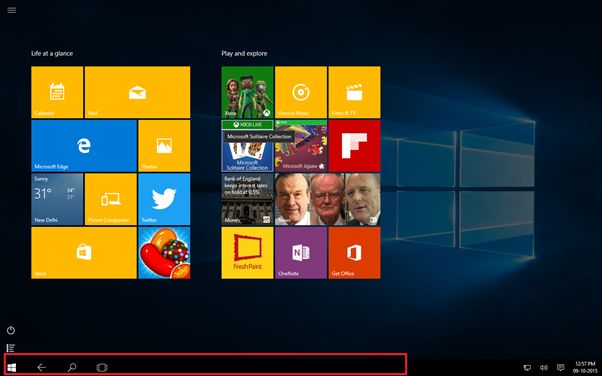This screenshot has height=376, width=602.
Task: Click the Windows Start button
Action: (12, 368)
